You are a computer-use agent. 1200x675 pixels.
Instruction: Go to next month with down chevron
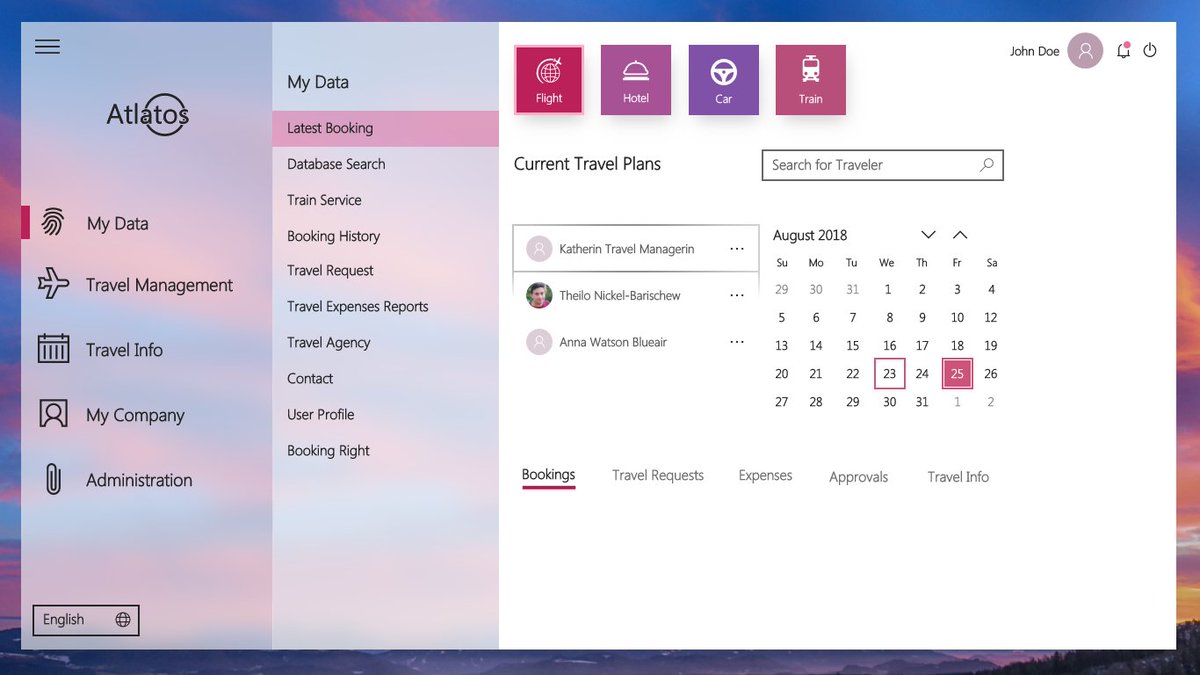[928, 235]
